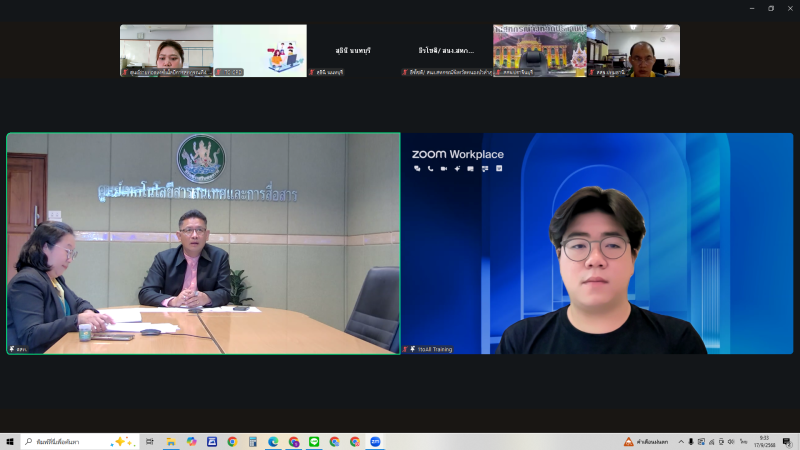Open LINE app from taskbar
The height and width of the screenshot is (450, 800).
[314, 441]
